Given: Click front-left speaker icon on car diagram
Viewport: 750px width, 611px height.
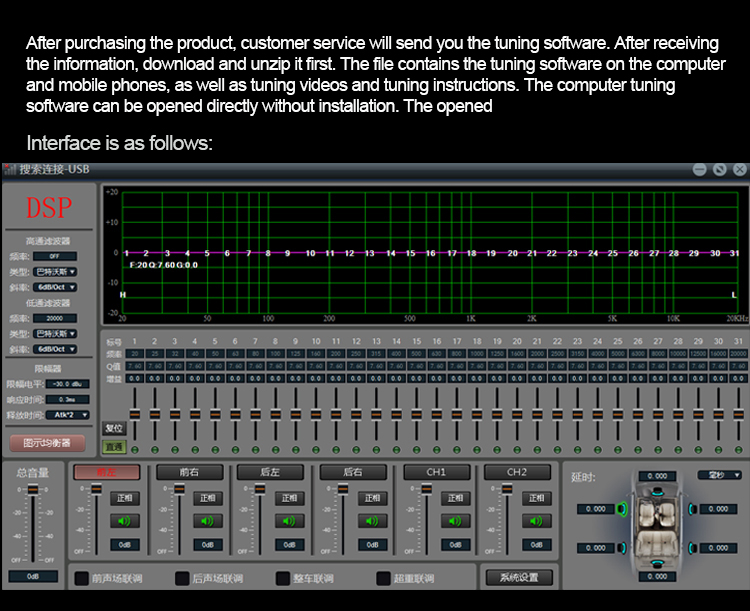Looking at the screenshot, I should coord(622,509).
